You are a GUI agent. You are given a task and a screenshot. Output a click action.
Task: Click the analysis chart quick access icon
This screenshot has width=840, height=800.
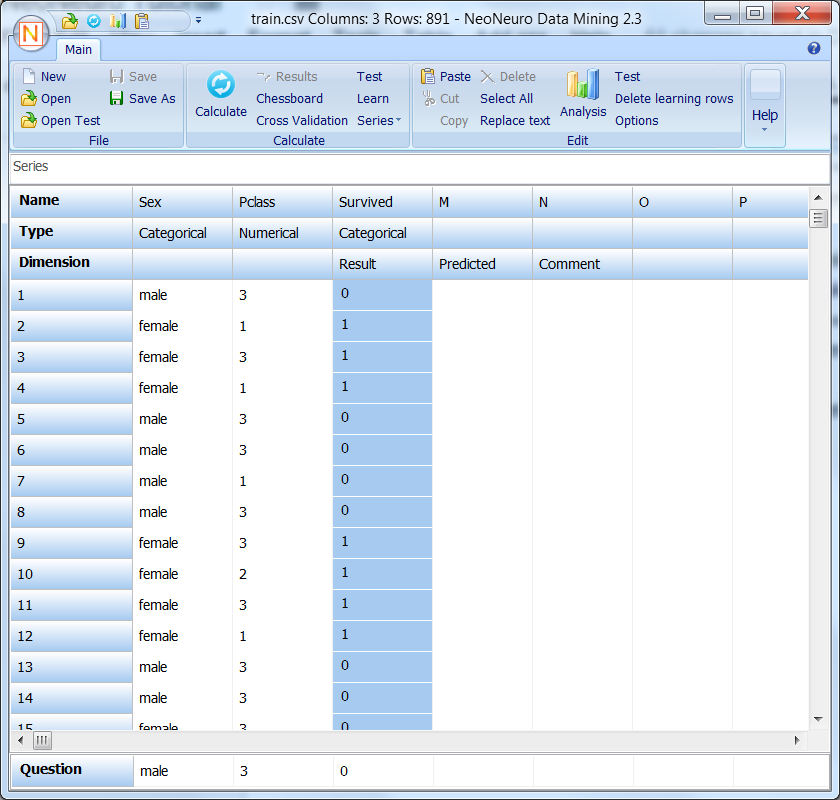(118, 21)
